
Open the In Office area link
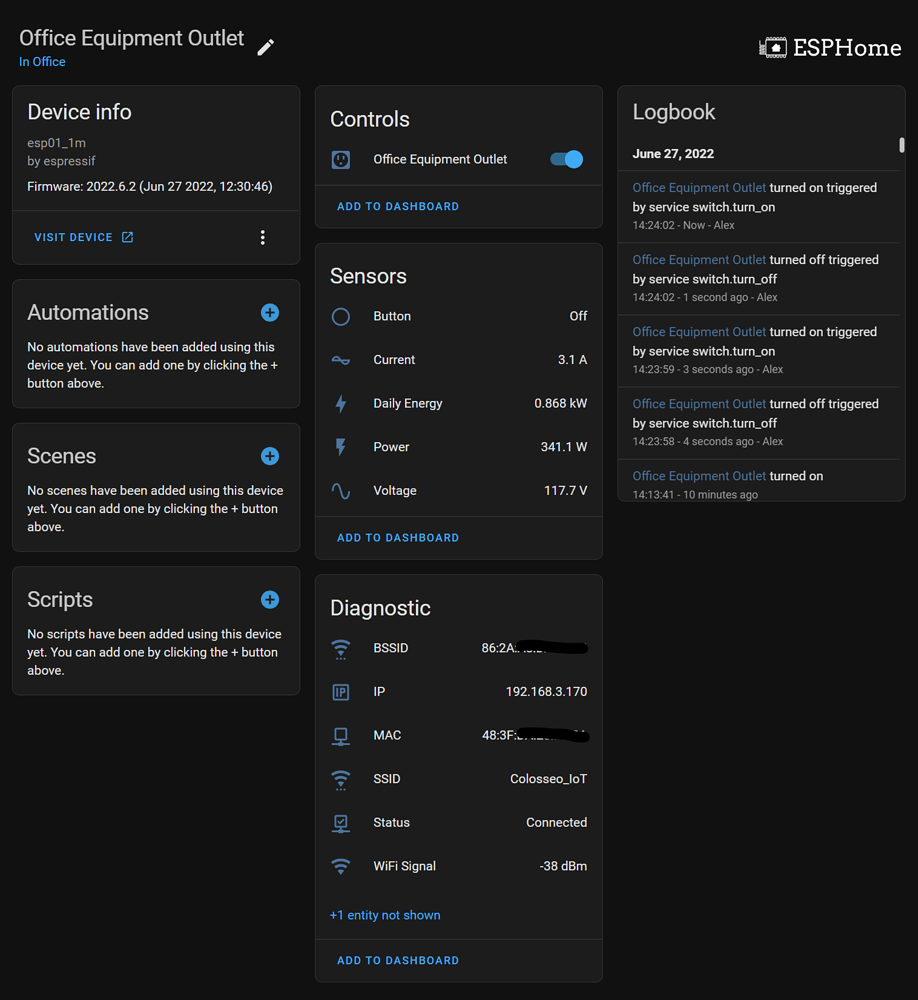(x=42, y=62)
